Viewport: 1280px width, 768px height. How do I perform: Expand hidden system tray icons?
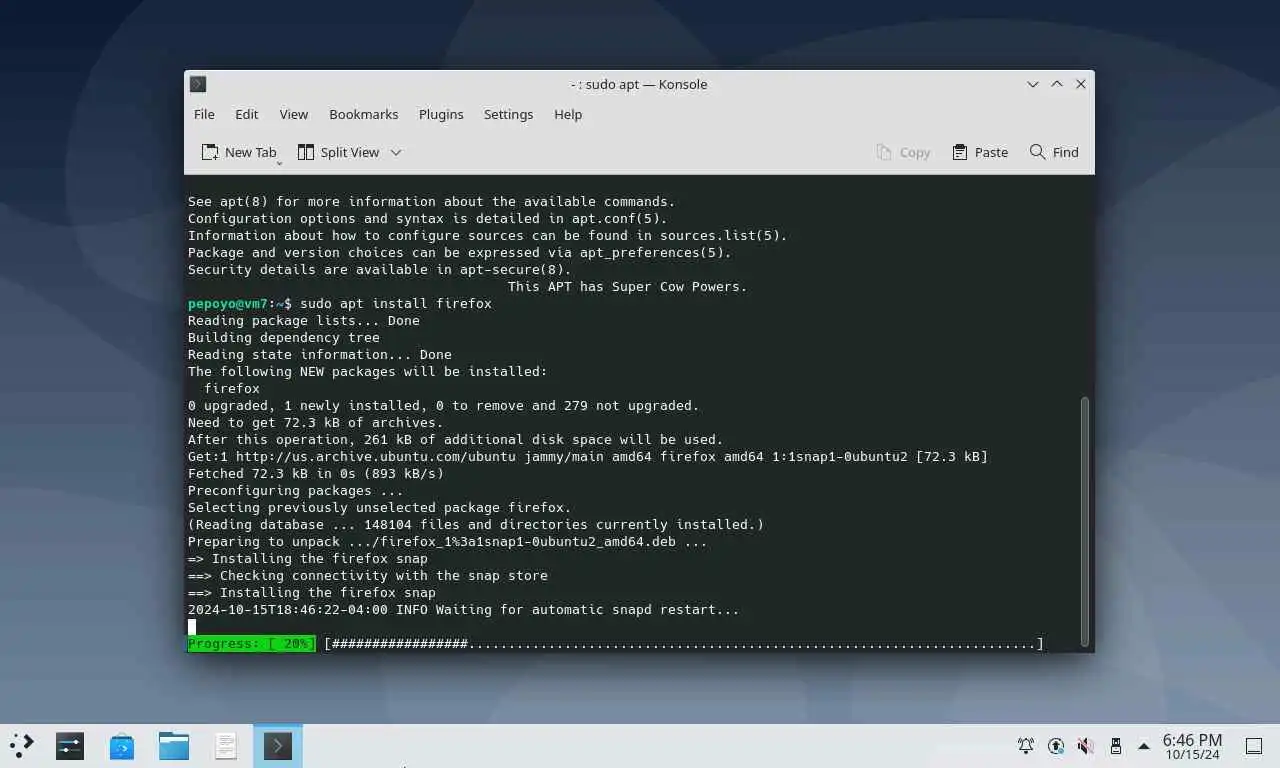coord(1144,746)
